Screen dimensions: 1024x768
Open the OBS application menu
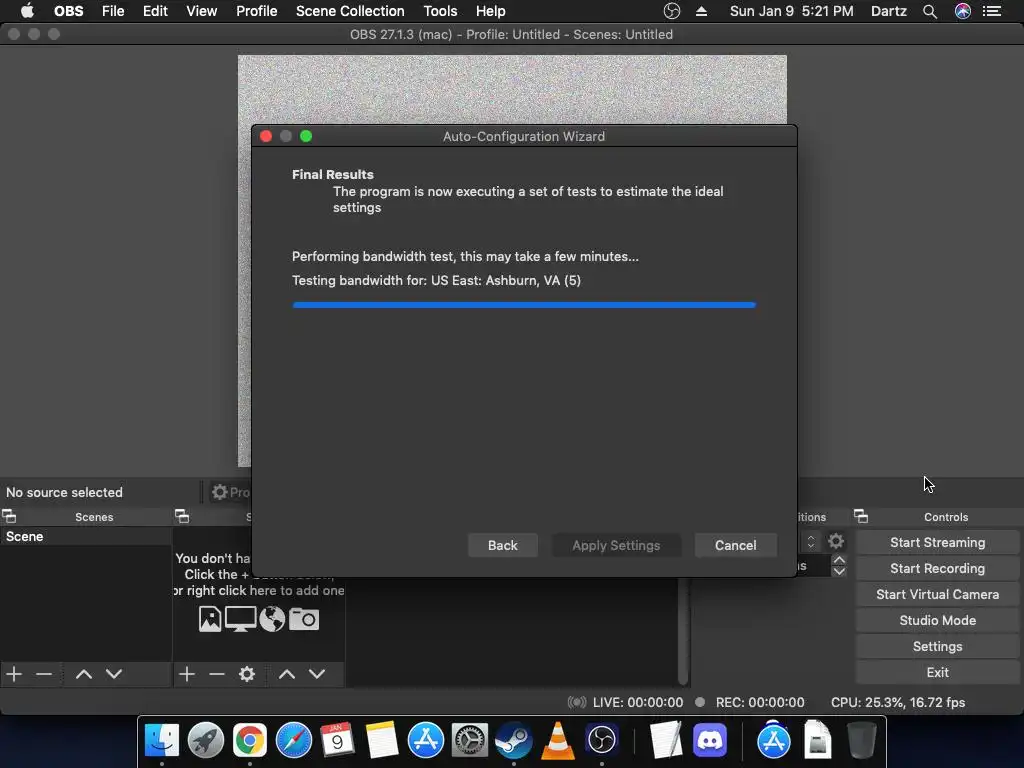[69, 11]
